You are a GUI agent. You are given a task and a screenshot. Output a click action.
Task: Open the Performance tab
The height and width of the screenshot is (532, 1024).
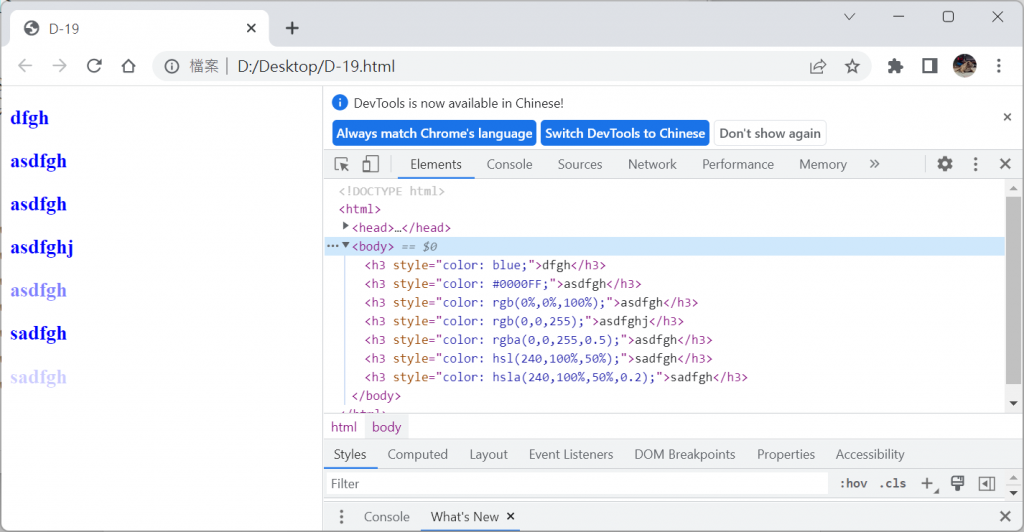click(738, 164)
